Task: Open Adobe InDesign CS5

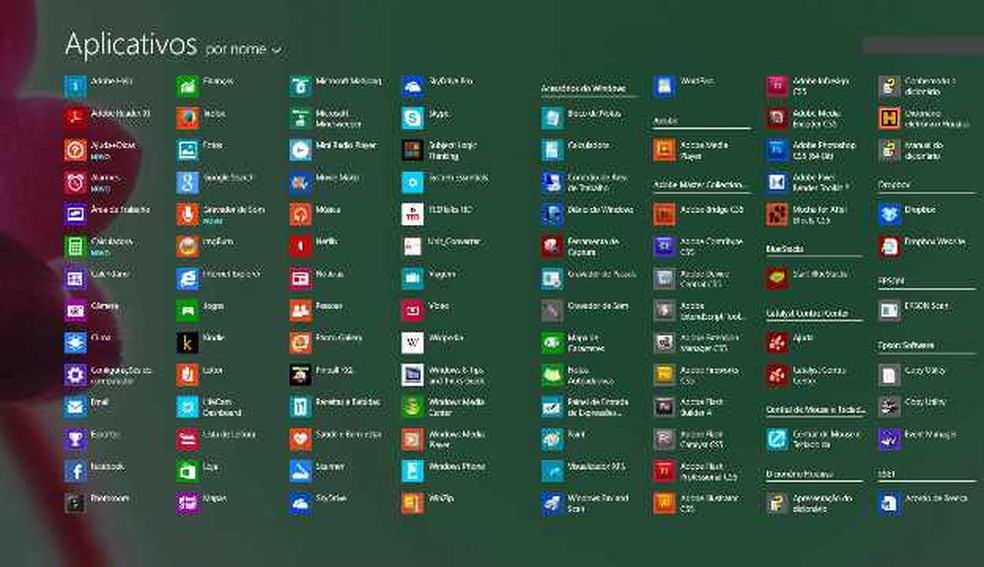Action: pyautogui.click(x=808, y=86)
